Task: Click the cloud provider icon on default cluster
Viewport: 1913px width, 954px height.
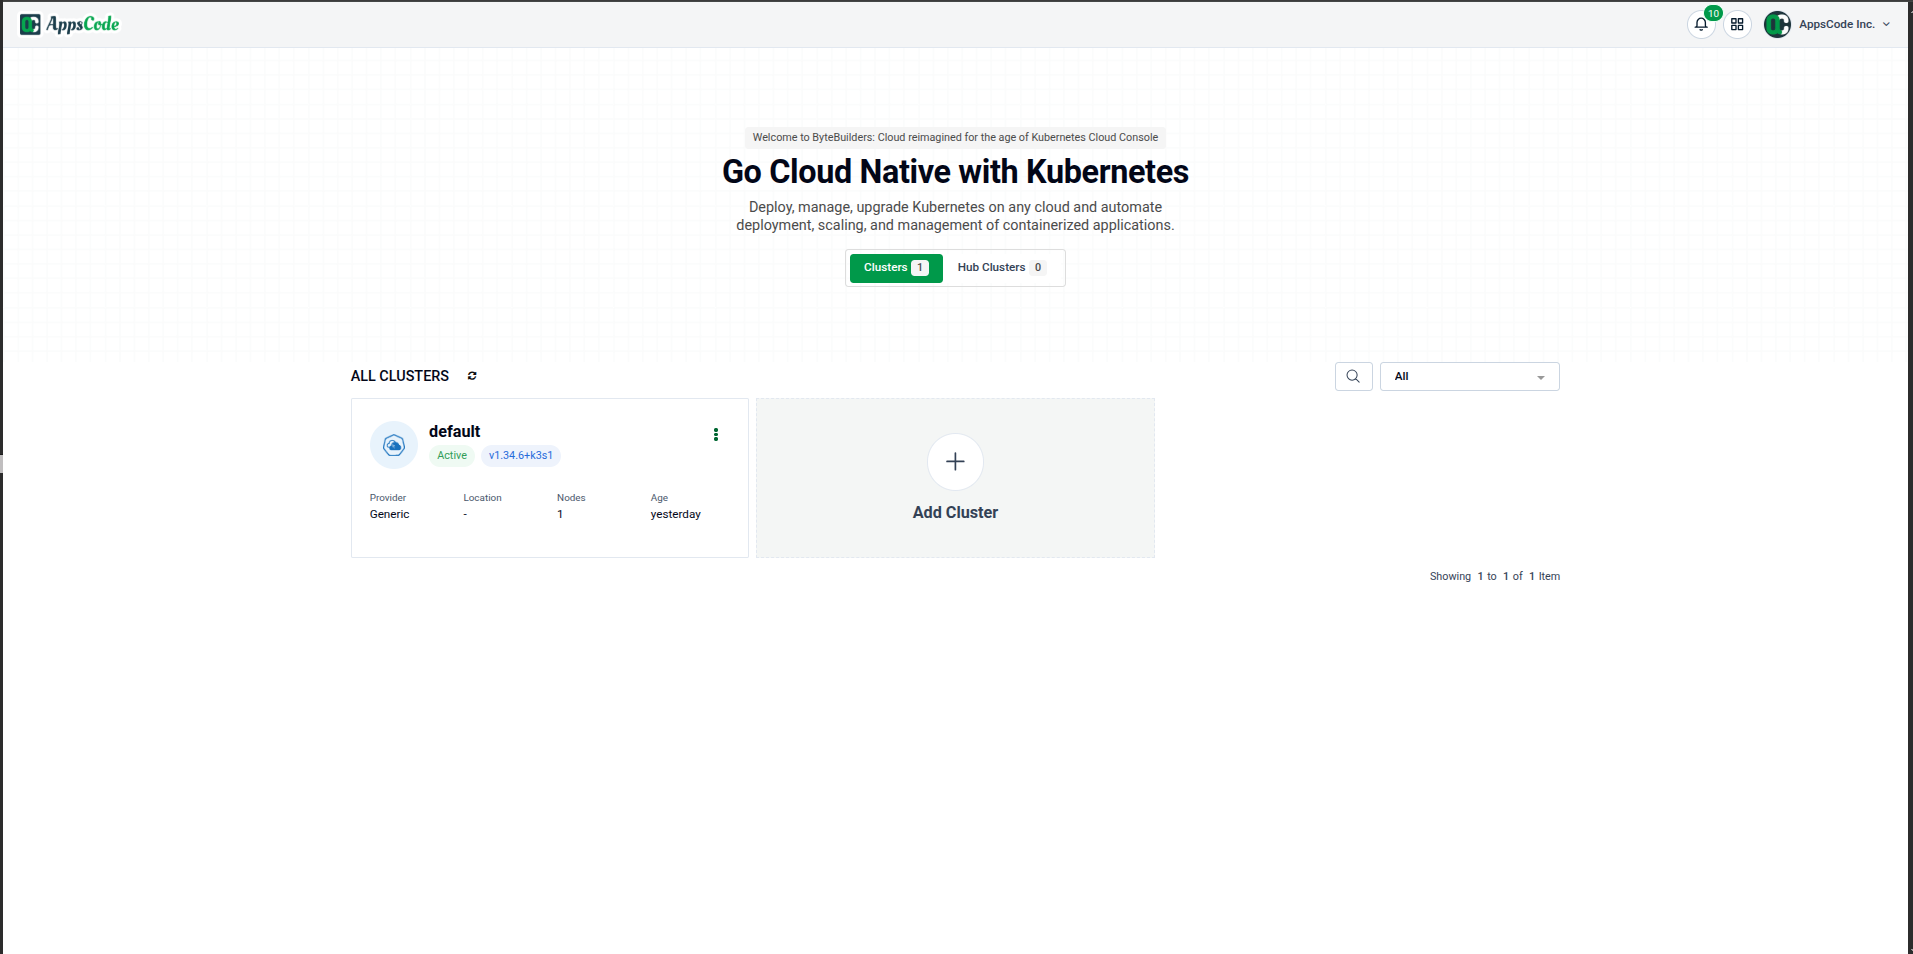Action: (x=393, y=444)
